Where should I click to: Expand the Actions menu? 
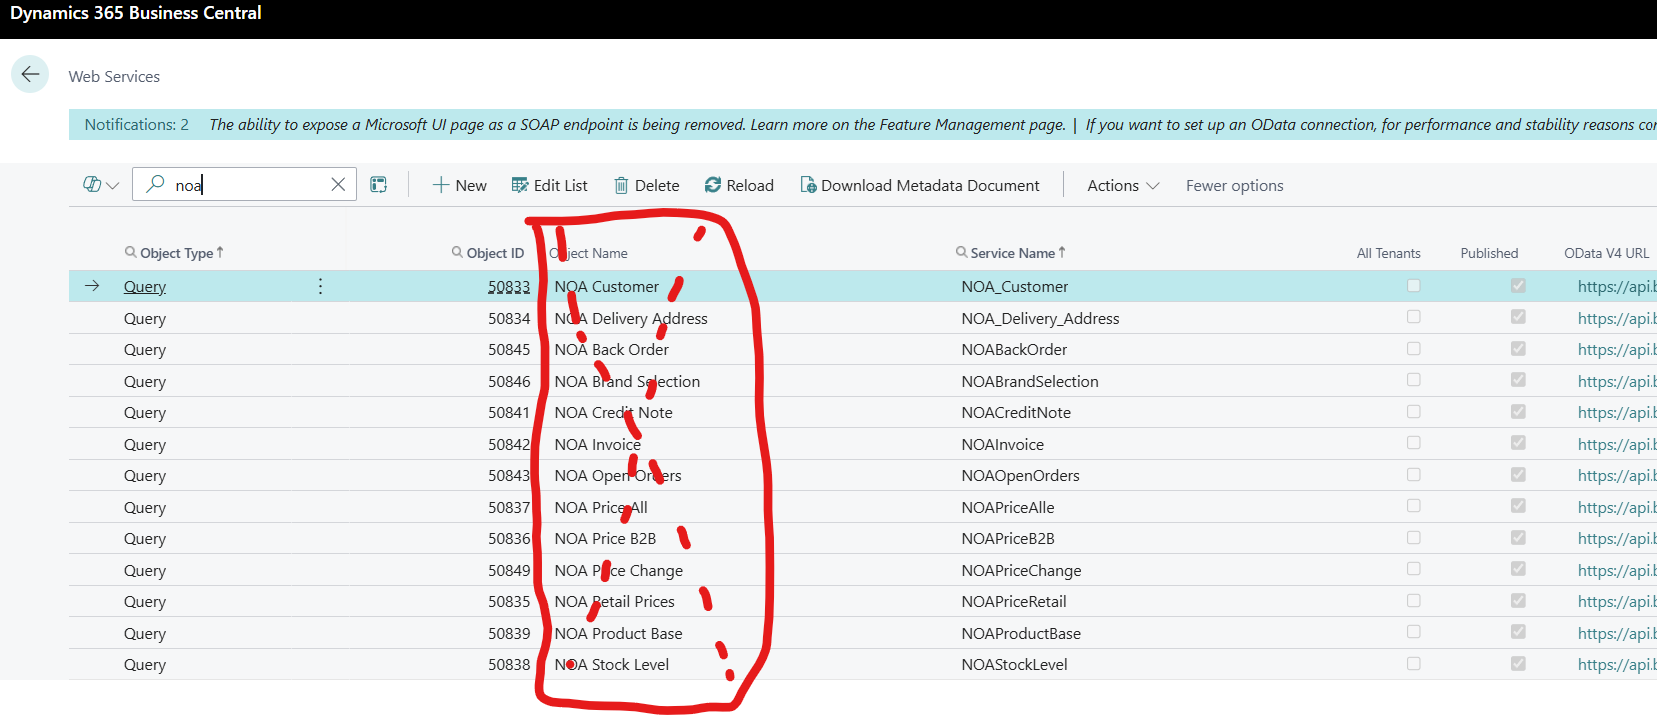(1123, 185)
